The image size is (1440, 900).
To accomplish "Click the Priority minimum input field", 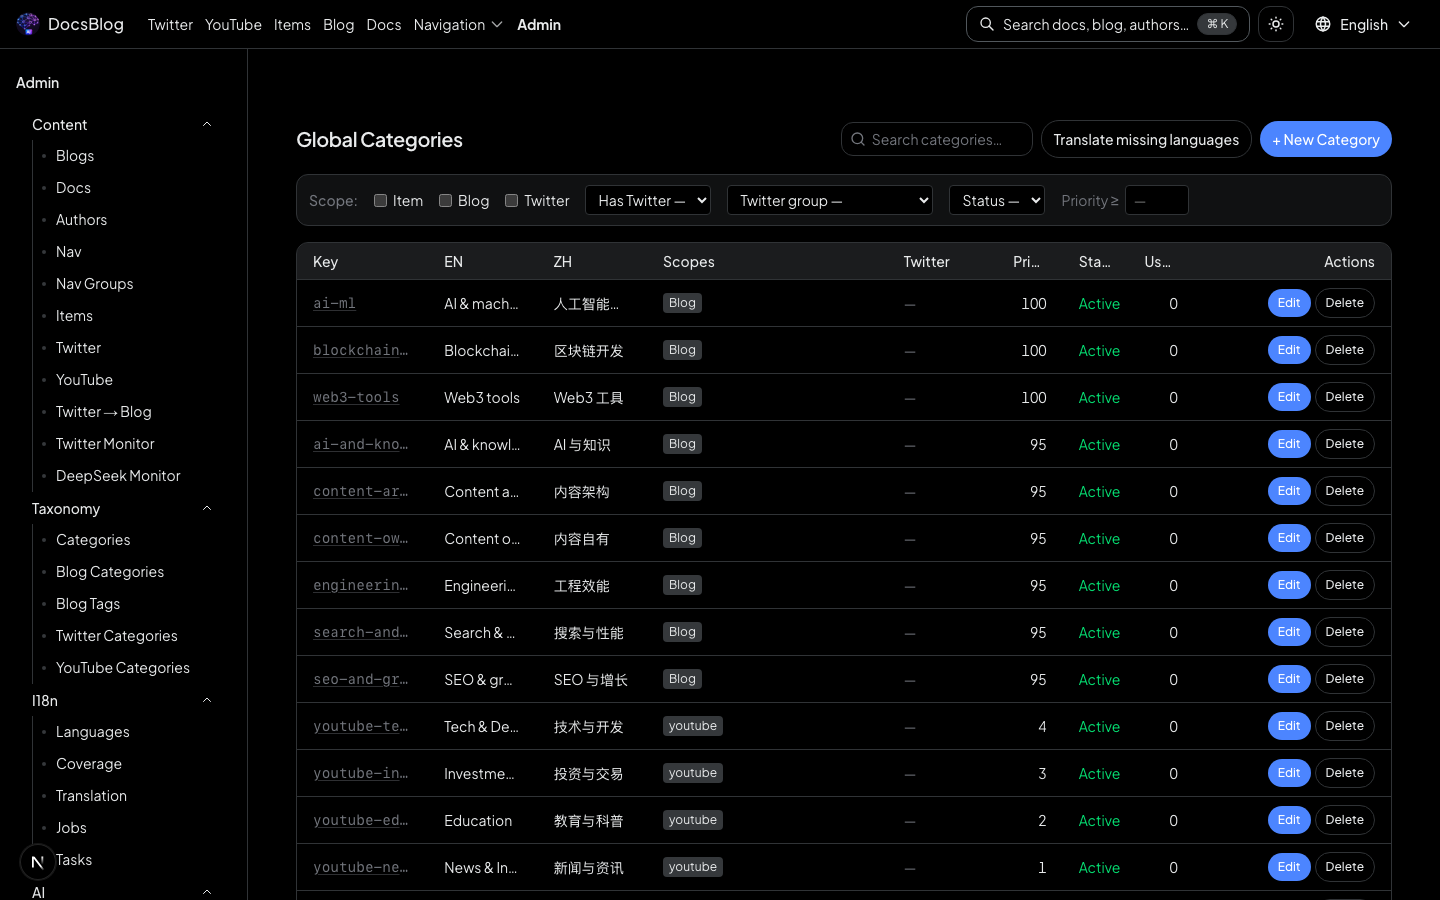I will tap(1157, 201).
